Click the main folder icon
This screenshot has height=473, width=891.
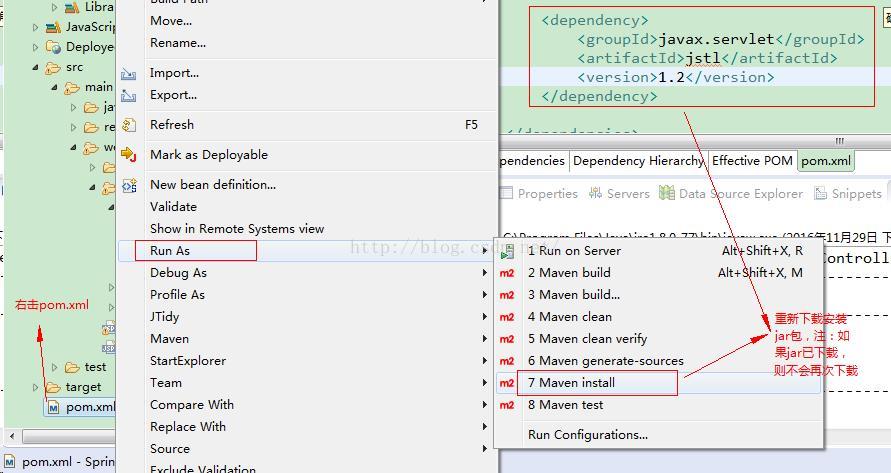pyautogui.click(x=72, y=88)
